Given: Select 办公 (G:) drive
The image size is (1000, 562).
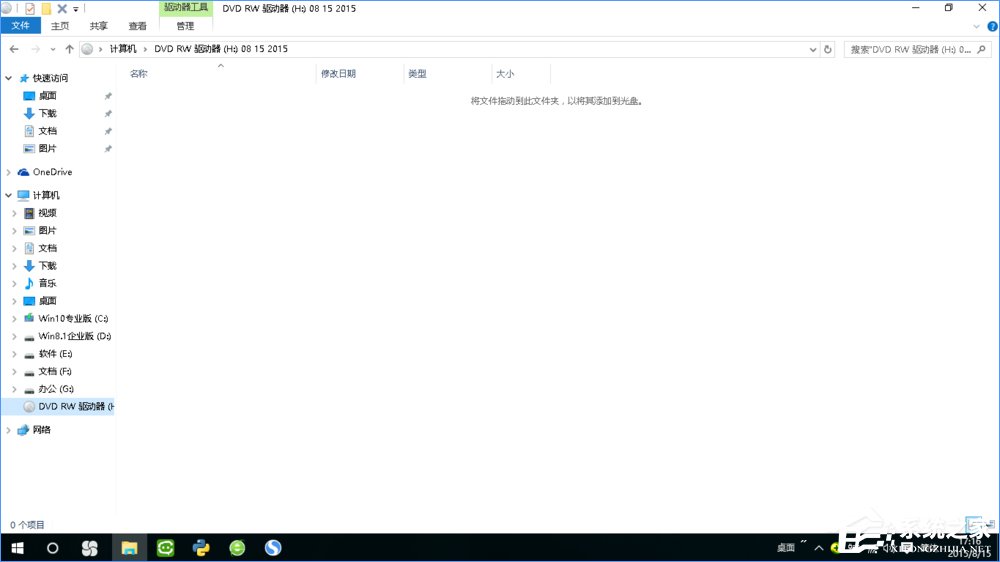Looking at the screenshot, I should click(55, 388).
